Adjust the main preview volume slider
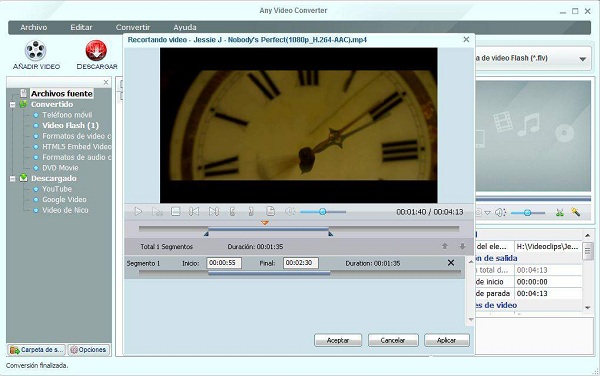 528,213
